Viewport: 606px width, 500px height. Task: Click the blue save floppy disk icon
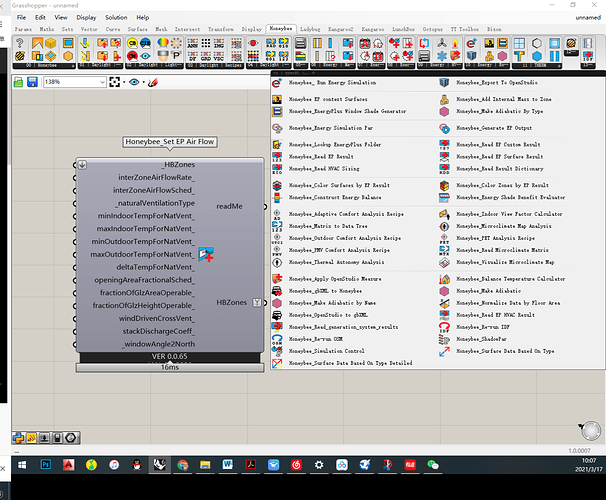point(32,82)
